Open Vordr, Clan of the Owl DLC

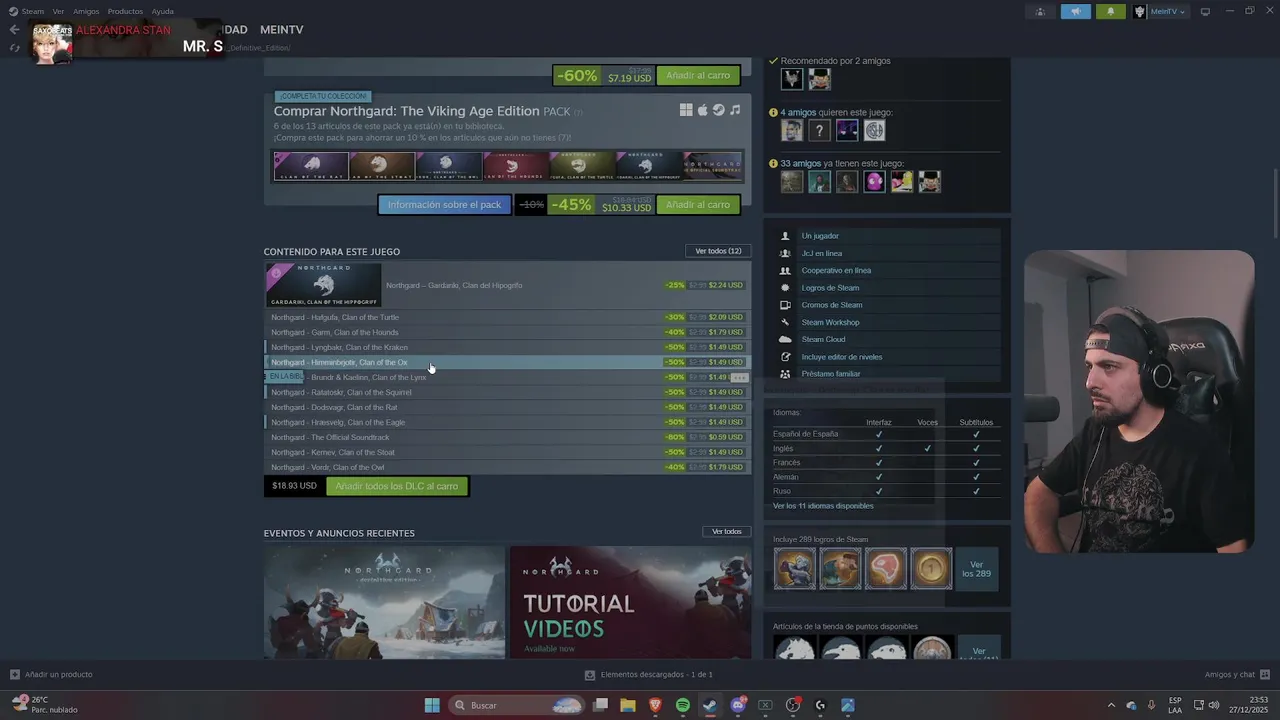point(507,467)
